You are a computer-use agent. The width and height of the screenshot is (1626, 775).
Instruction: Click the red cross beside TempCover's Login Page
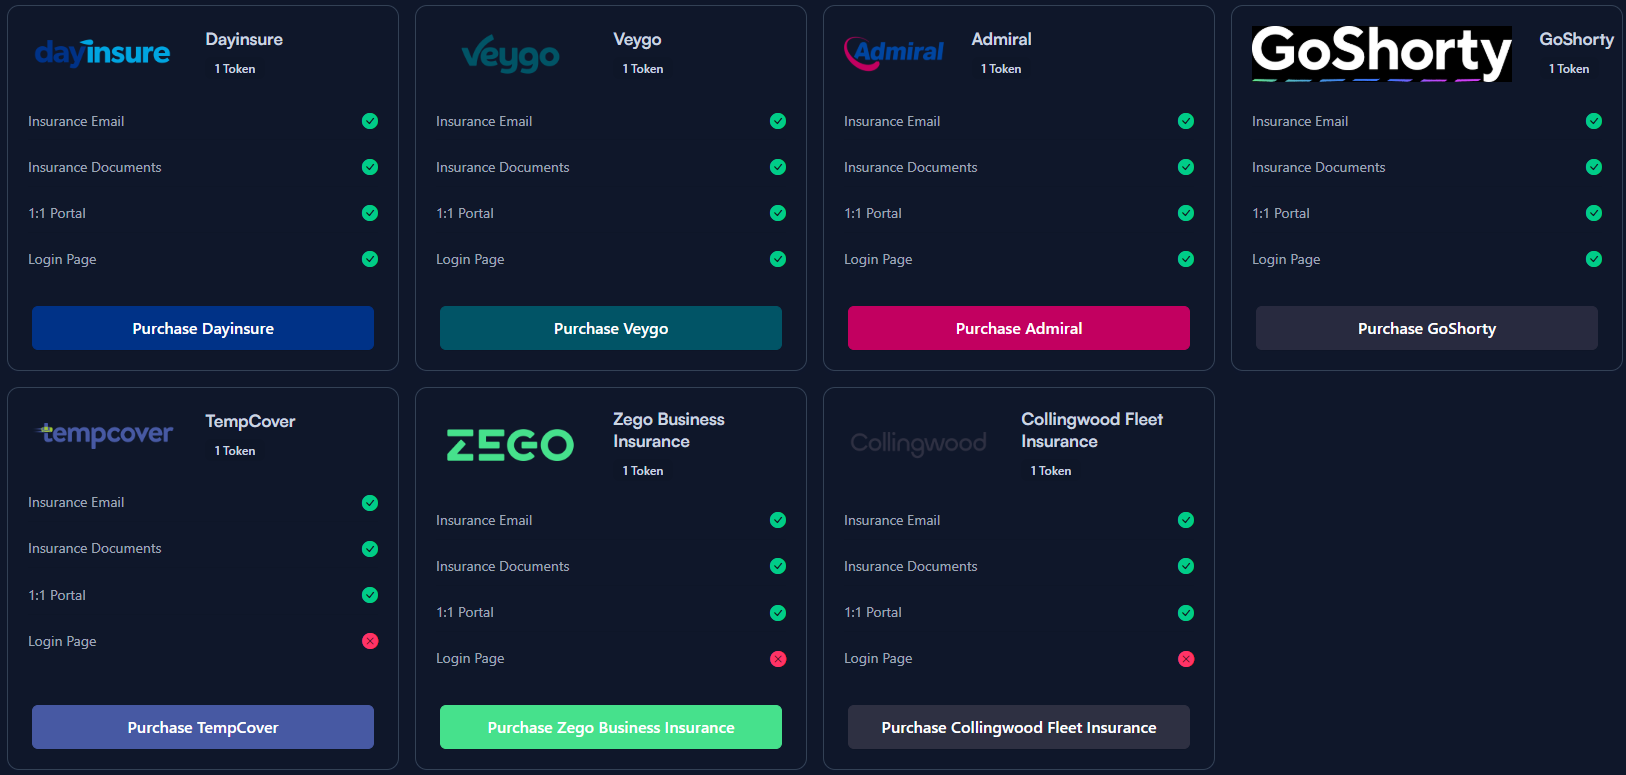point(370,641)
